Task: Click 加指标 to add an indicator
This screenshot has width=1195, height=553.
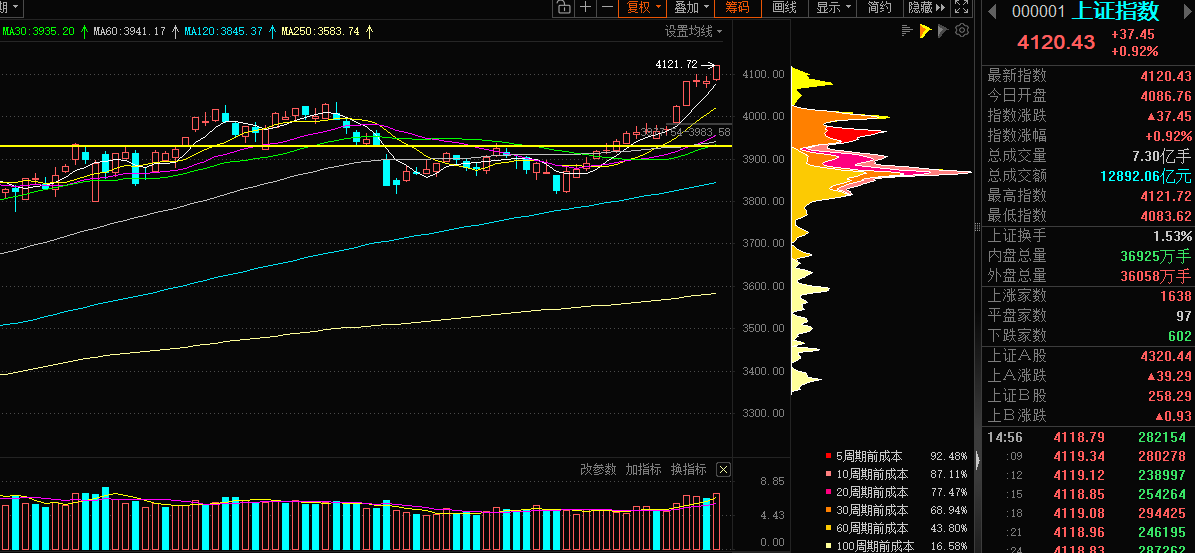Action: click(x=643, y=469)
